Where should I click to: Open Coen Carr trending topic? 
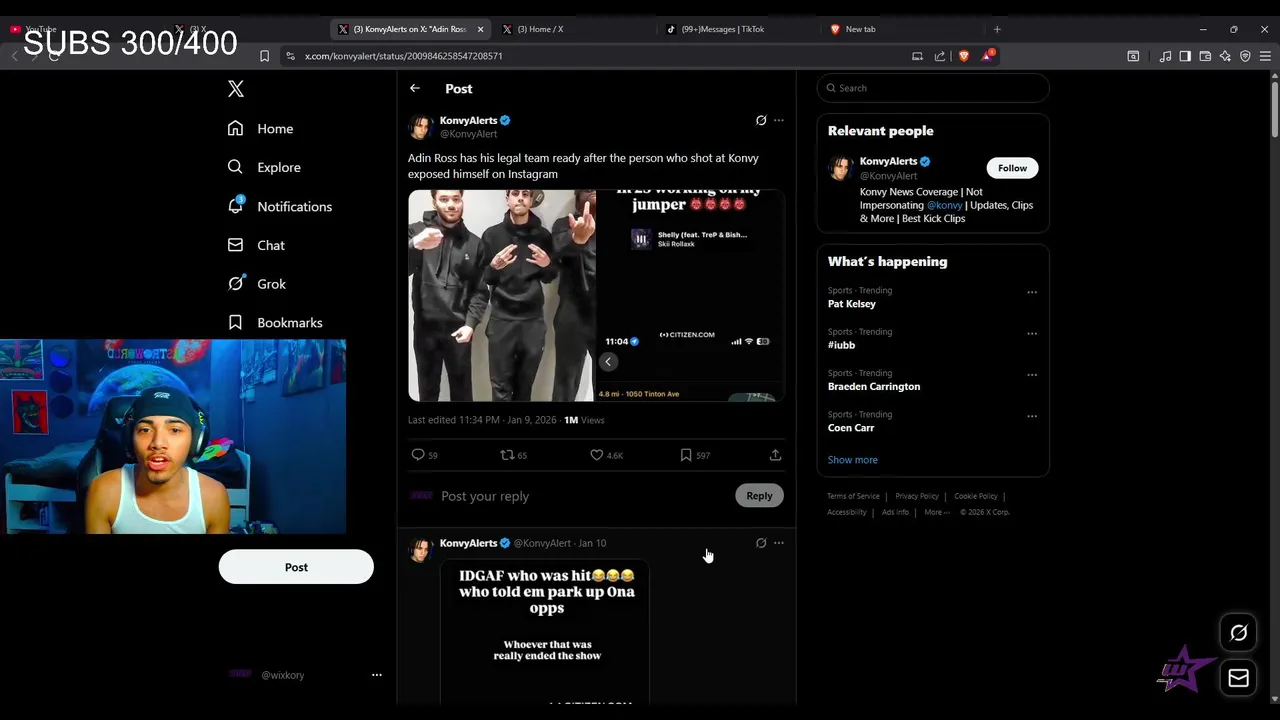[x=851, y=428]
